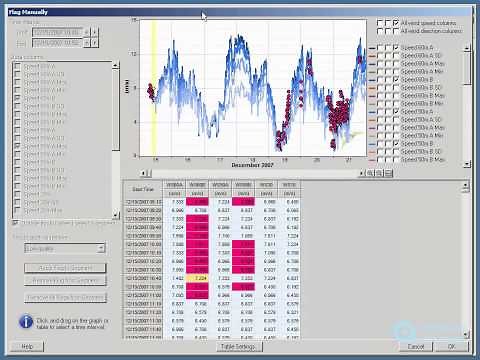480x360 pixels.
Task: Click the last column header in the data table
Action: point(289,185)
